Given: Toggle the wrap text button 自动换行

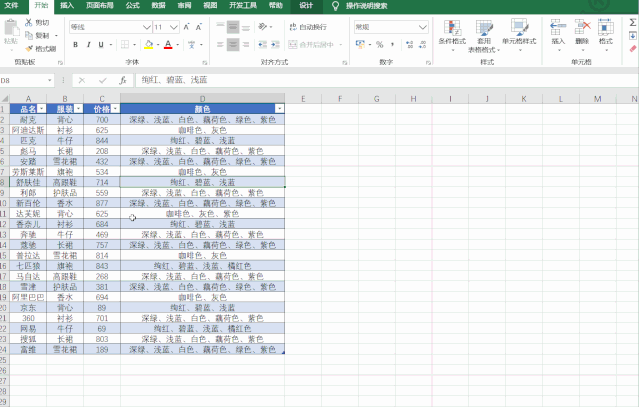Looking at the screenshot, I should pyautogui.click(x=308, y=27).
